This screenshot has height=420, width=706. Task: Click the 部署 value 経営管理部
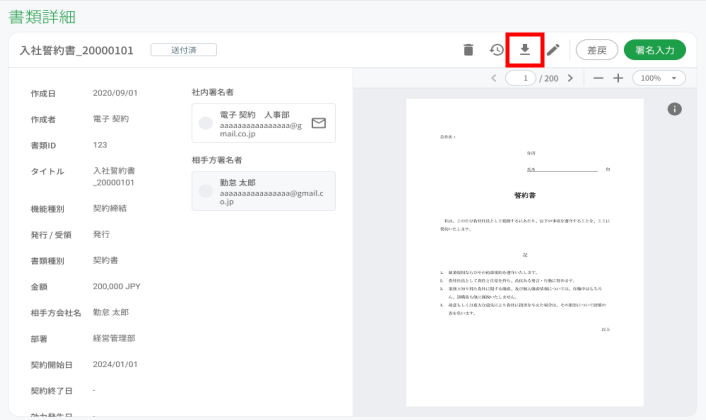(x=114, y=338)
